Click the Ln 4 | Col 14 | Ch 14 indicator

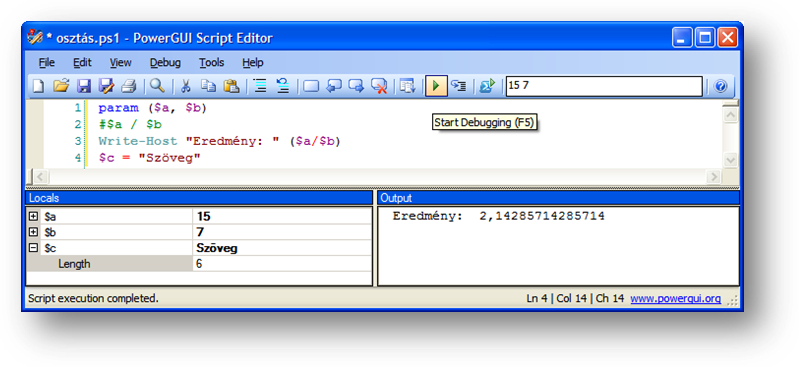575,299
